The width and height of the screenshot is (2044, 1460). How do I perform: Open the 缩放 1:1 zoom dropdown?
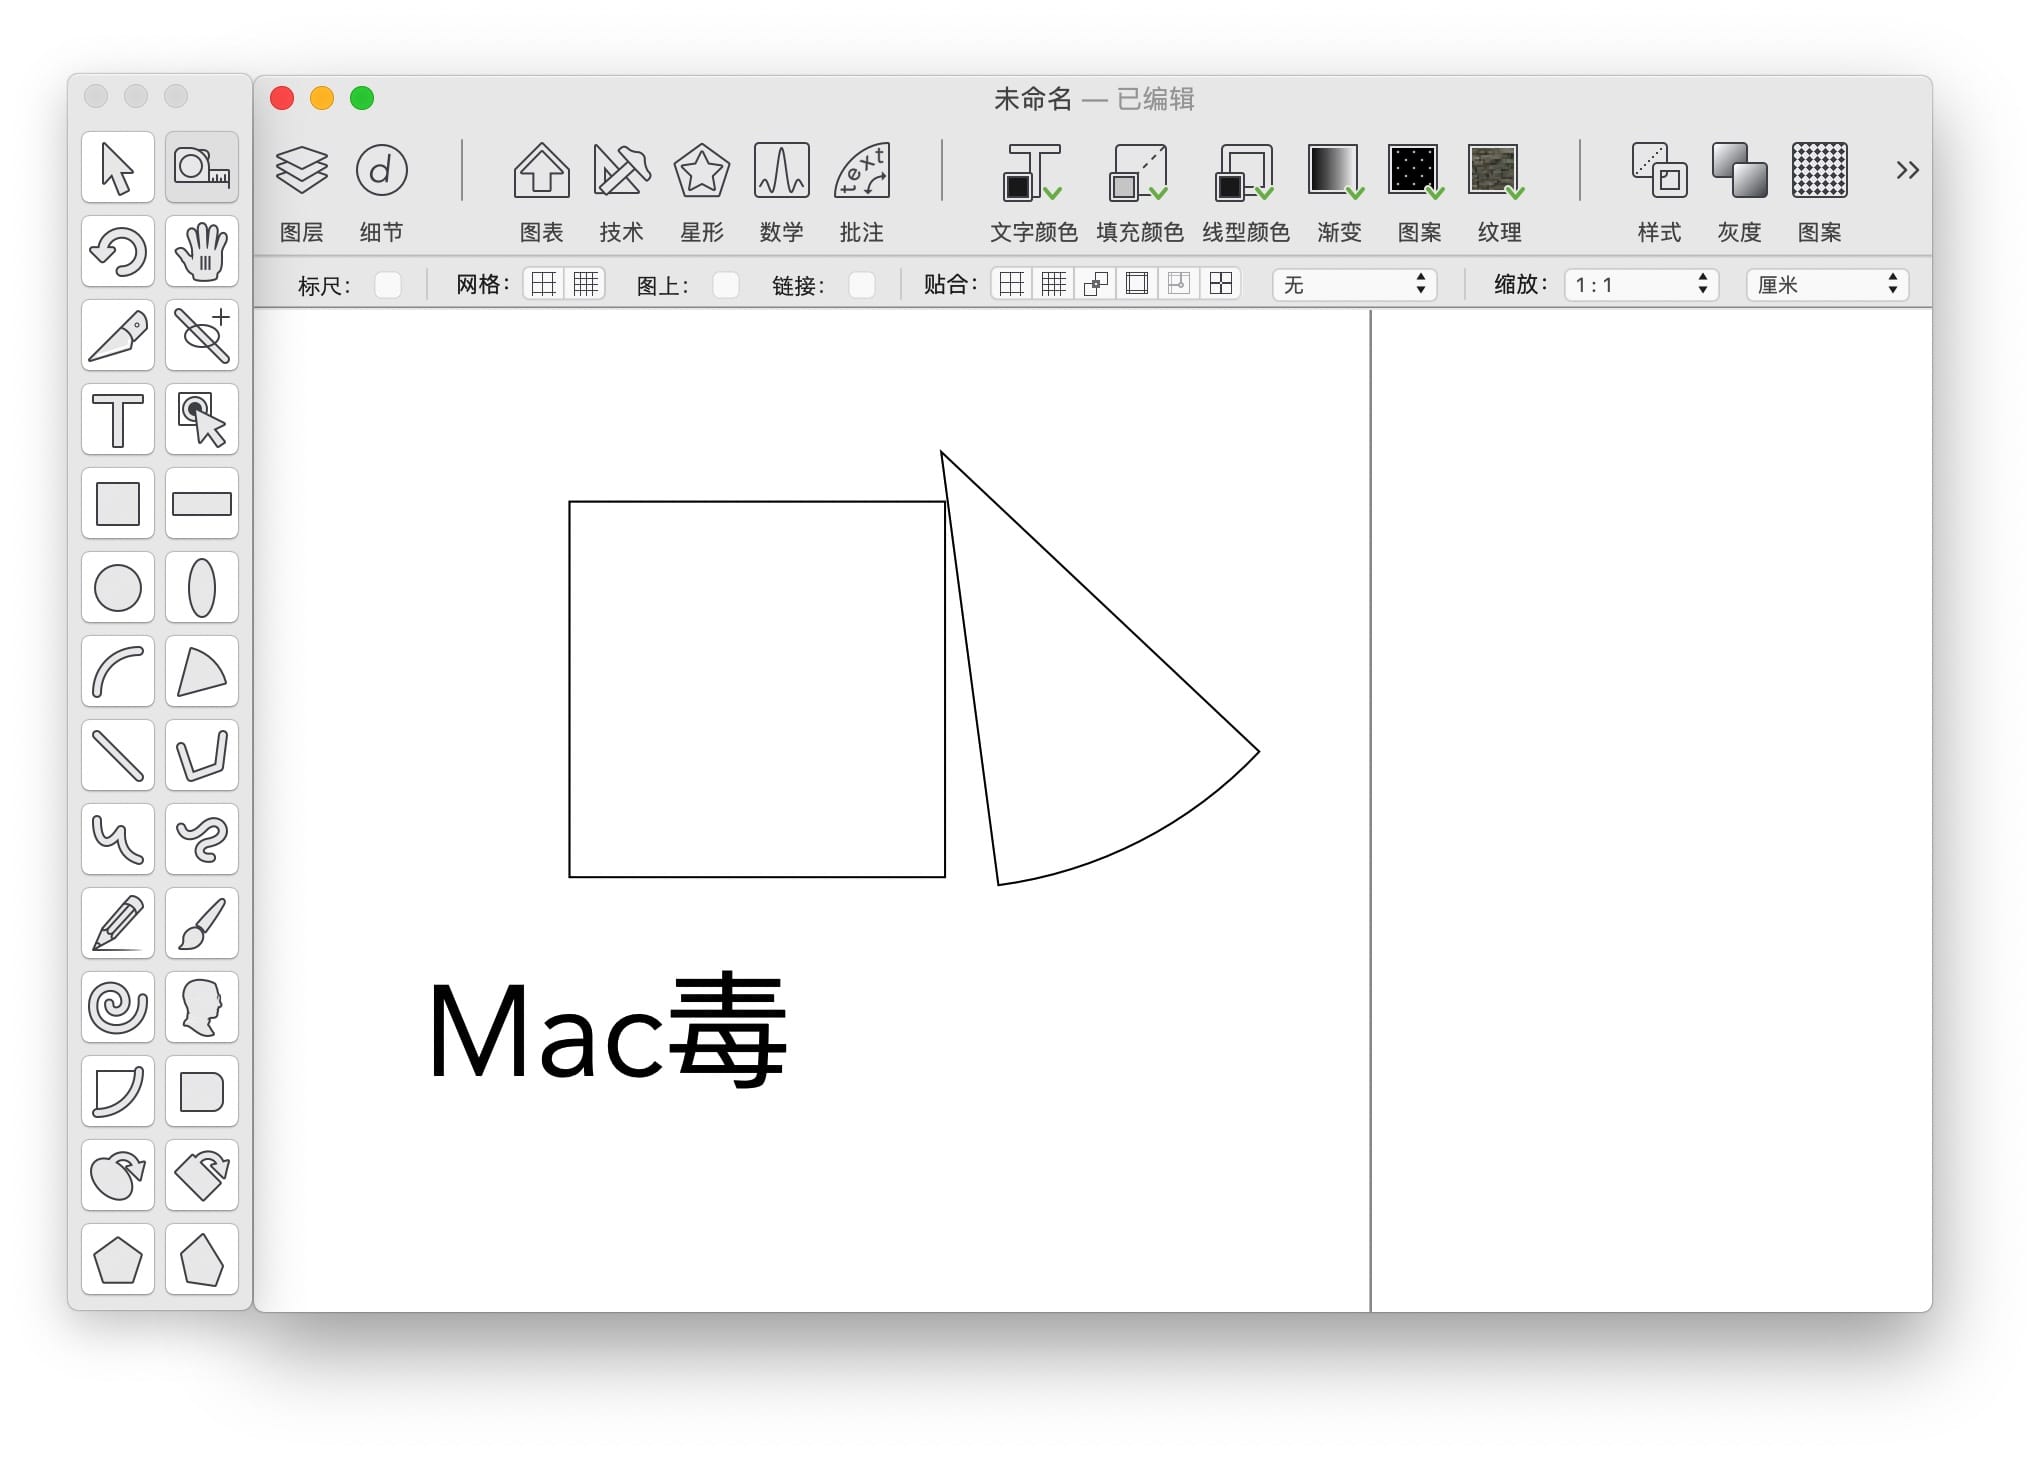[x=1640, y=286]
